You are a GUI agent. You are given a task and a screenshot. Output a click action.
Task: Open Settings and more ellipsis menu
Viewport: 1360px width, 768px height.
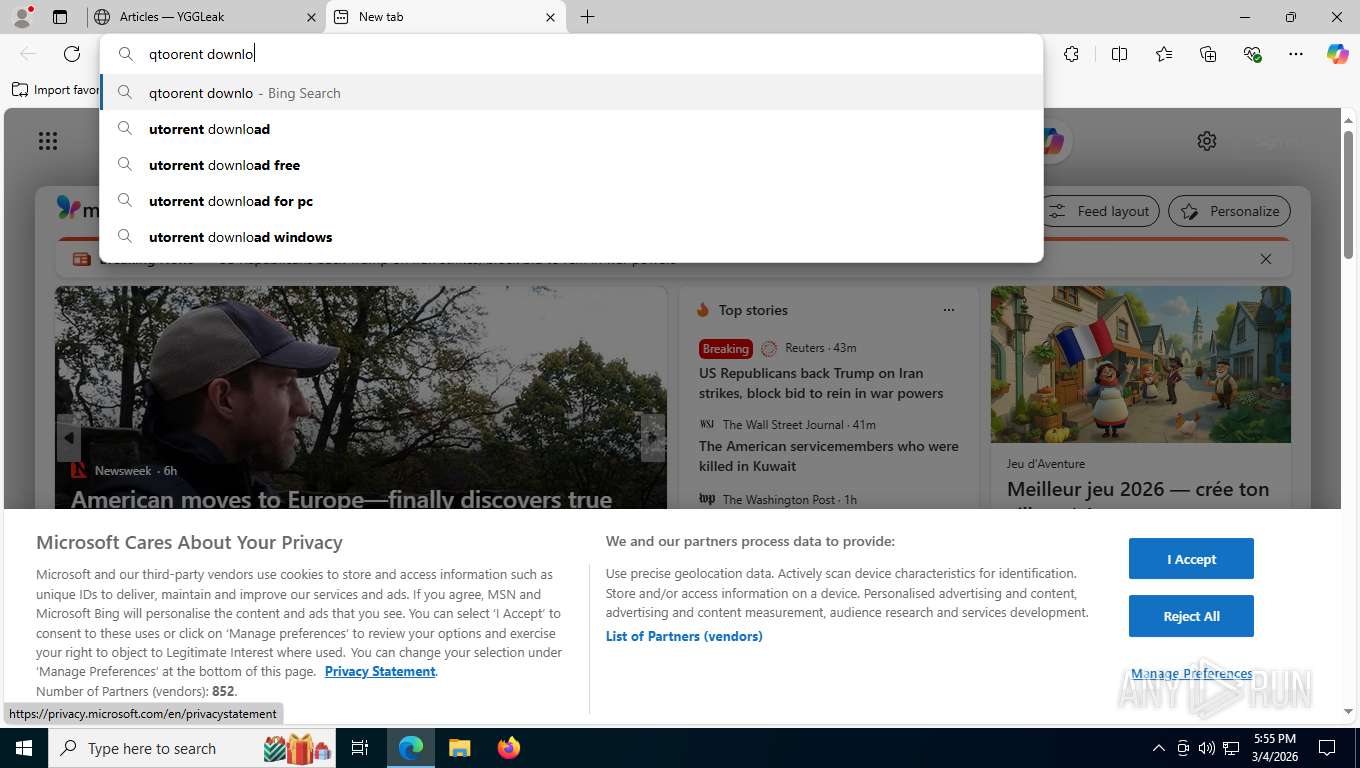1296,54
